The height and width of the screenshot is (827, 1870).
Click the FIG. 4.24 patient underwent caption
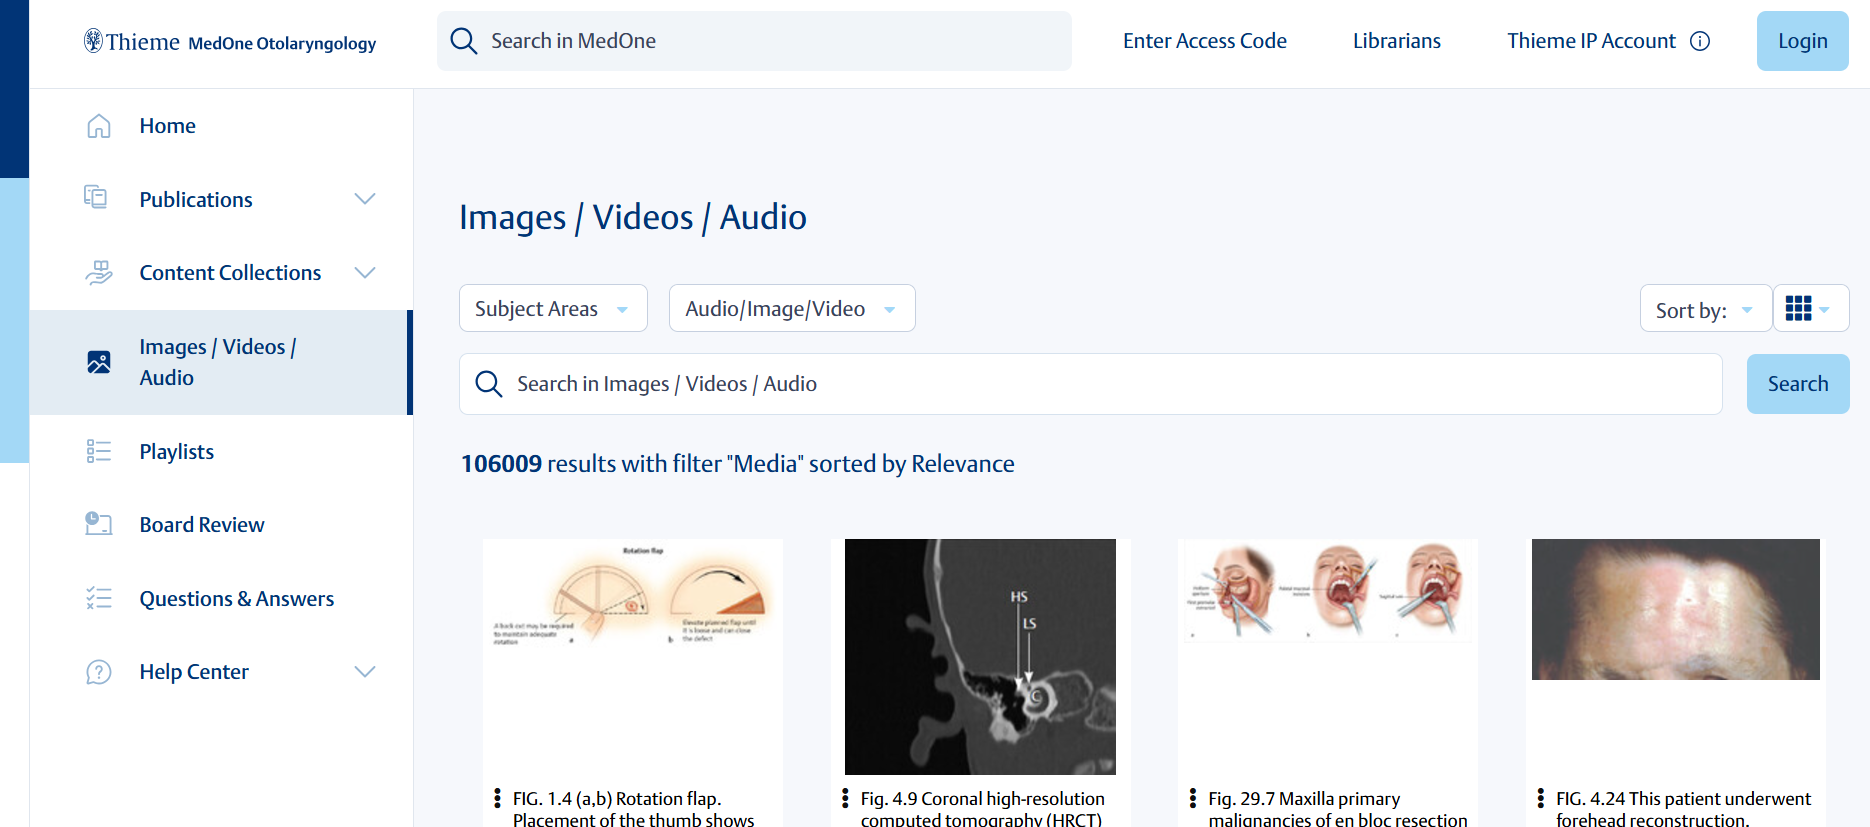coord(1683,808)
